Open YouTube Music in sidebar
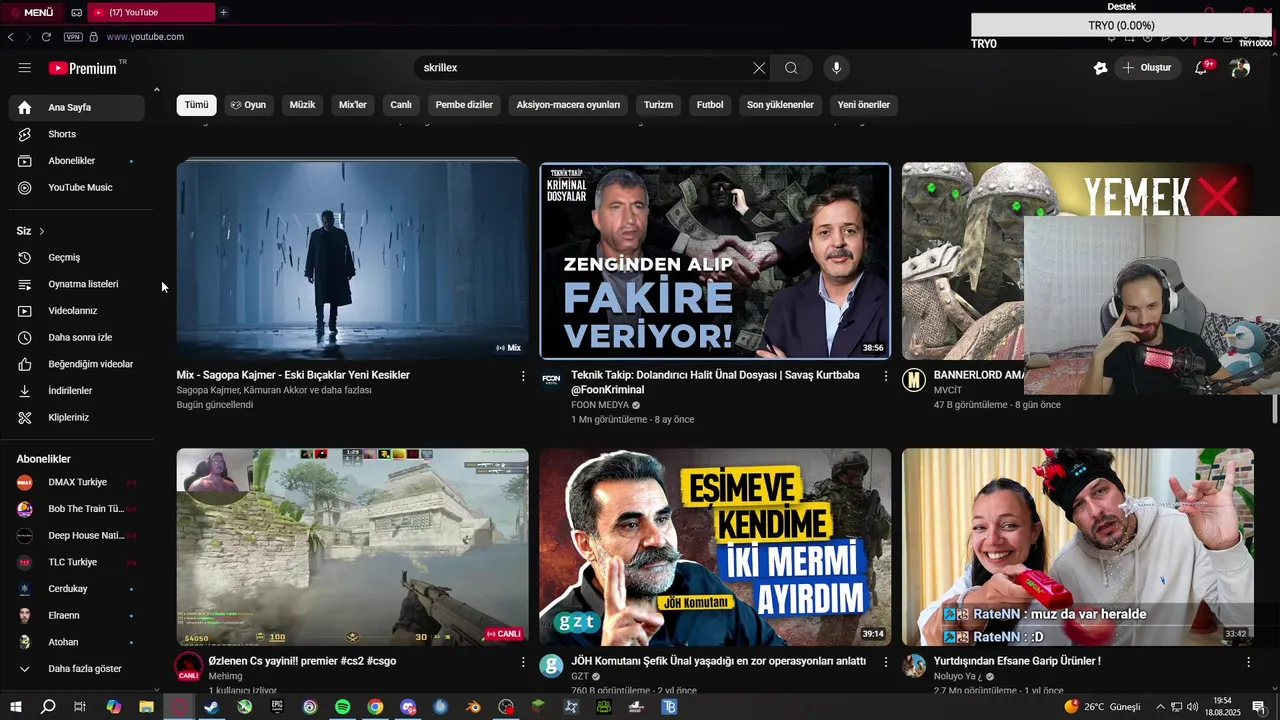Viewport: 1280px width, 720px height. pos(76,188)
